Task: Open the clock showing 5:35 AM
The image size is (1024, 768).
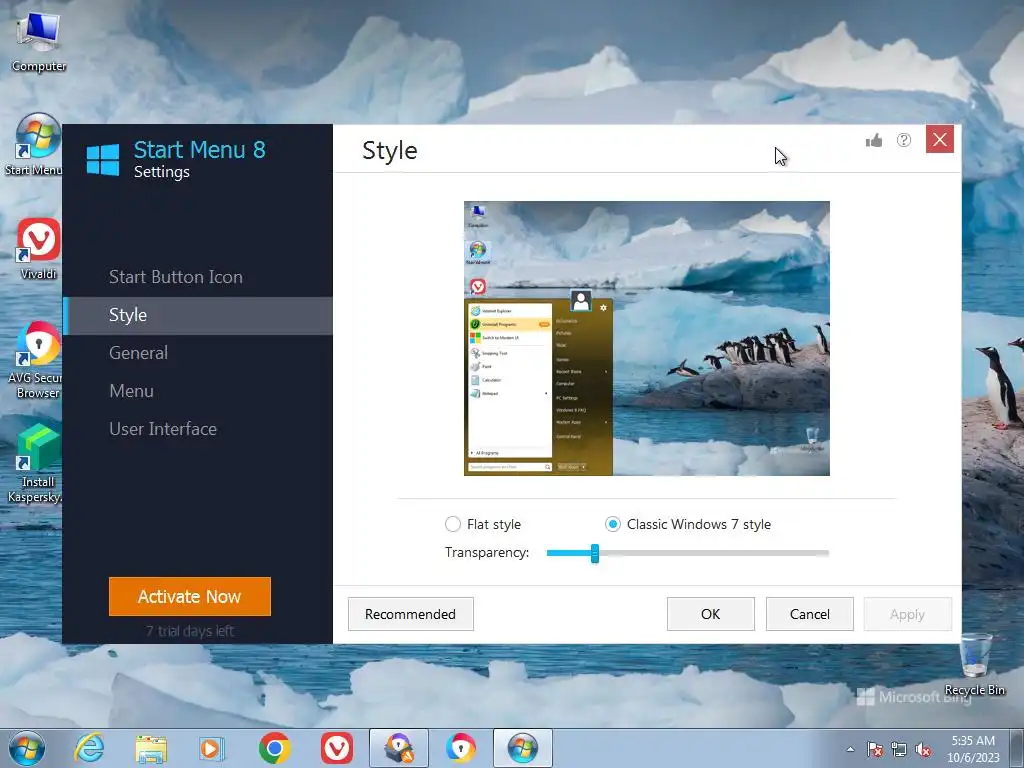Action: point(973,749)
